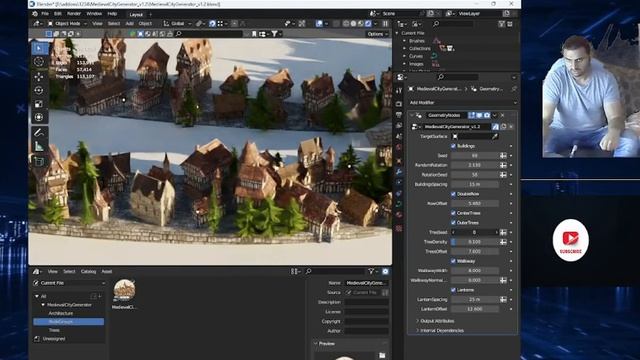
Task: Collapse the MedievalCityGenerator catalog tree
Action: click(x=43, y=305)
